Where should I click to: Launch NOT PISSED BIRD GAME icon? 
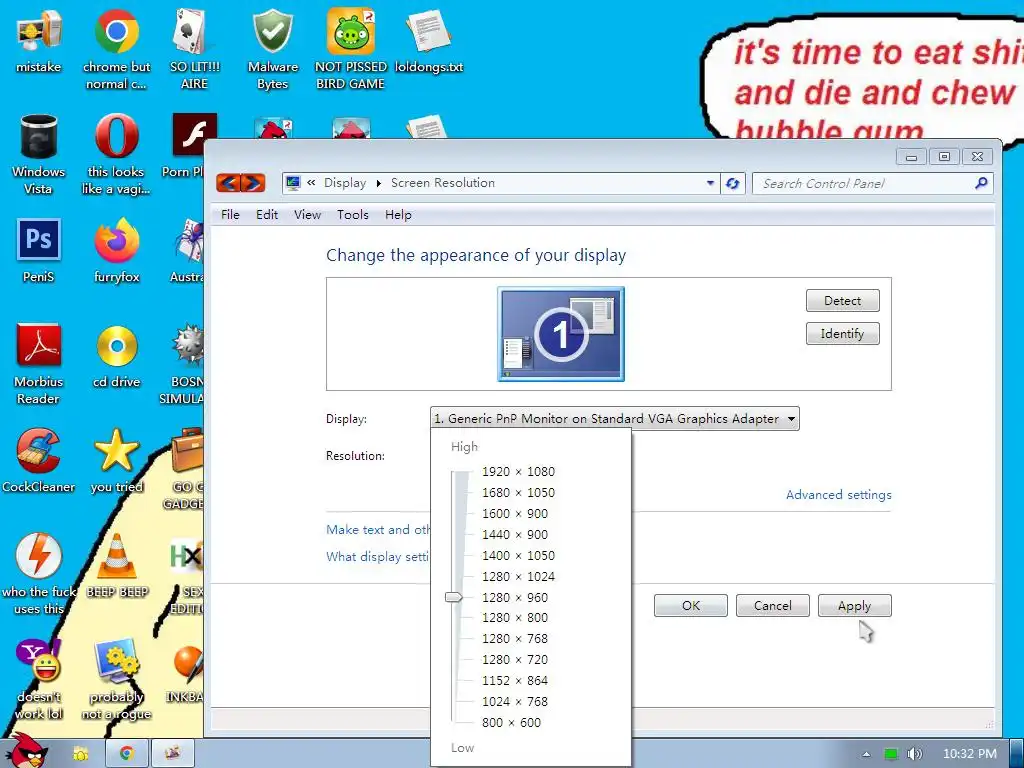351,49
